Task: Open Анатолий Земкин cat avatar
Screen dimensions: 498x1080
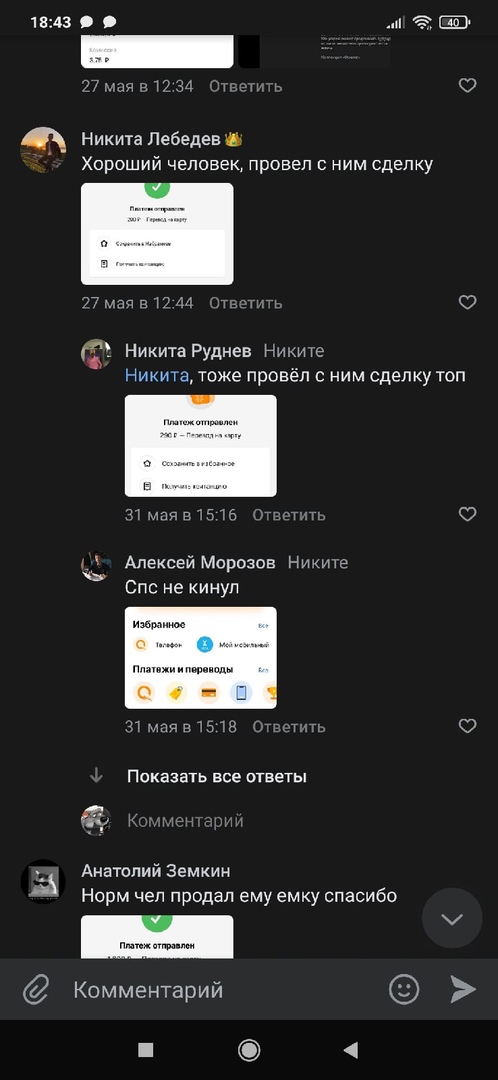Action: [x=43, y=882]
